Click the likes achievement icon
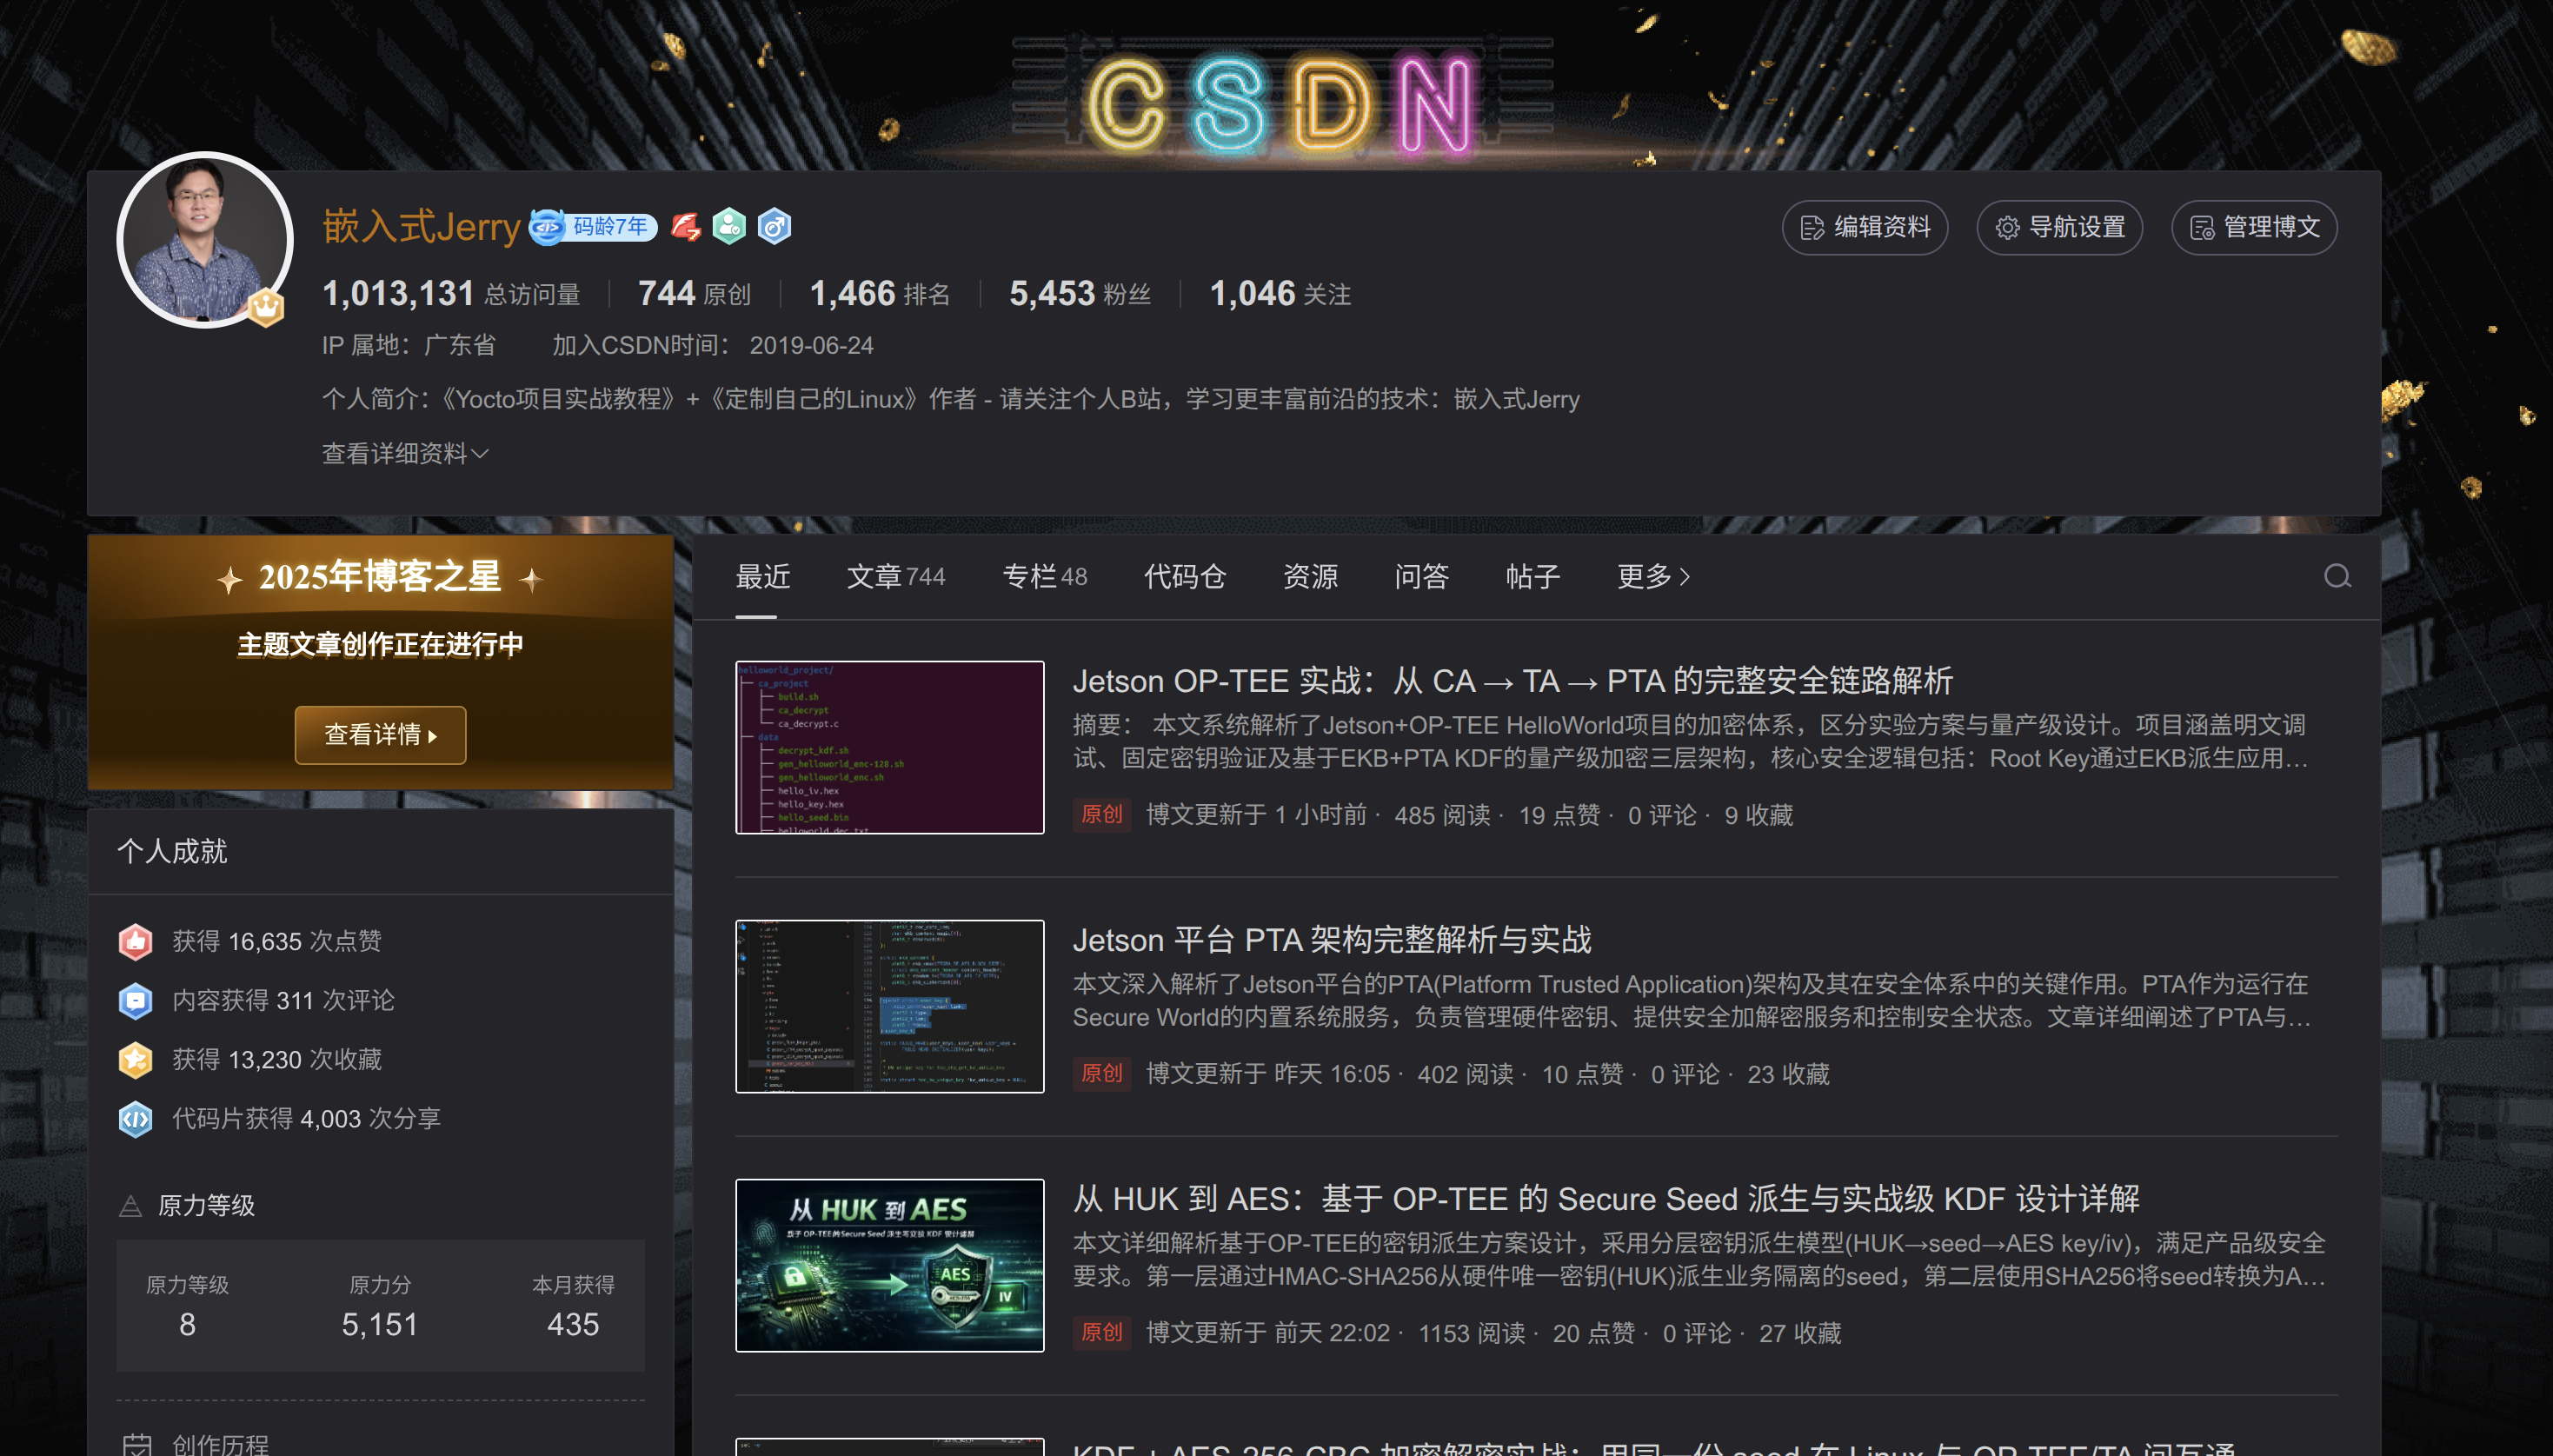2553x1456 pixels. (x=136, y=941)
